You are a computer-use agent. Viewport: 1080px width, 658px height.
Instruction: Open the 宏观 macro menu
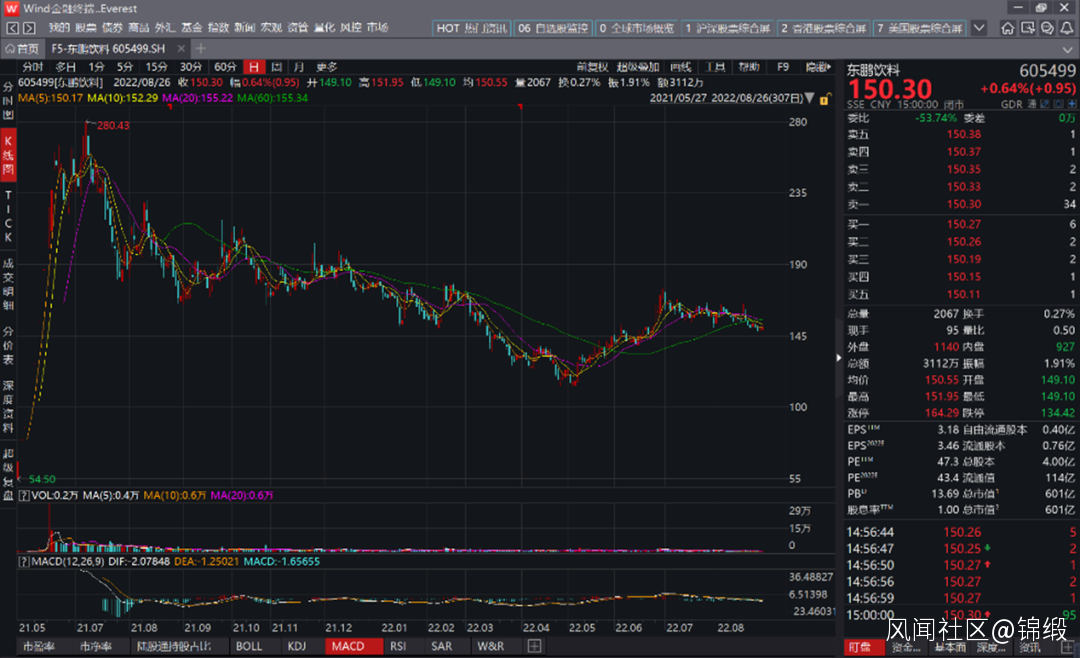(x=271, y=28)
